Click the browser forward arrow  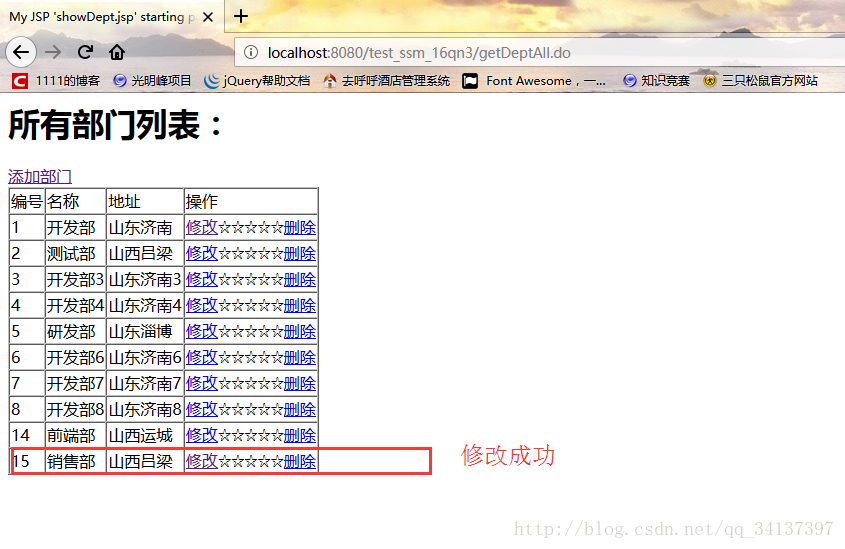click(x=53, y=52)
